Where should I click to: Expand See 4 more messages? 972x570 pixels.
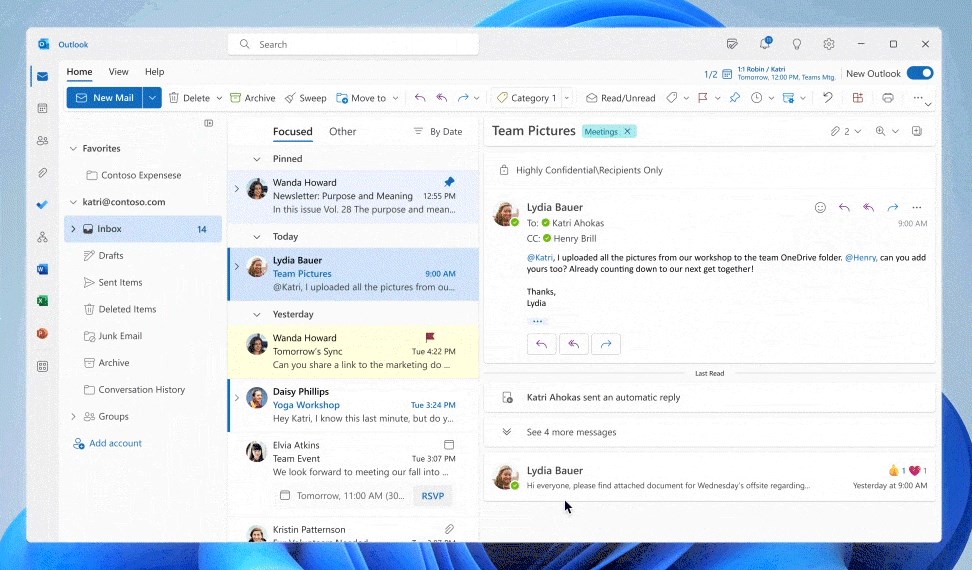pyautogui.click(x=571, y=432)
